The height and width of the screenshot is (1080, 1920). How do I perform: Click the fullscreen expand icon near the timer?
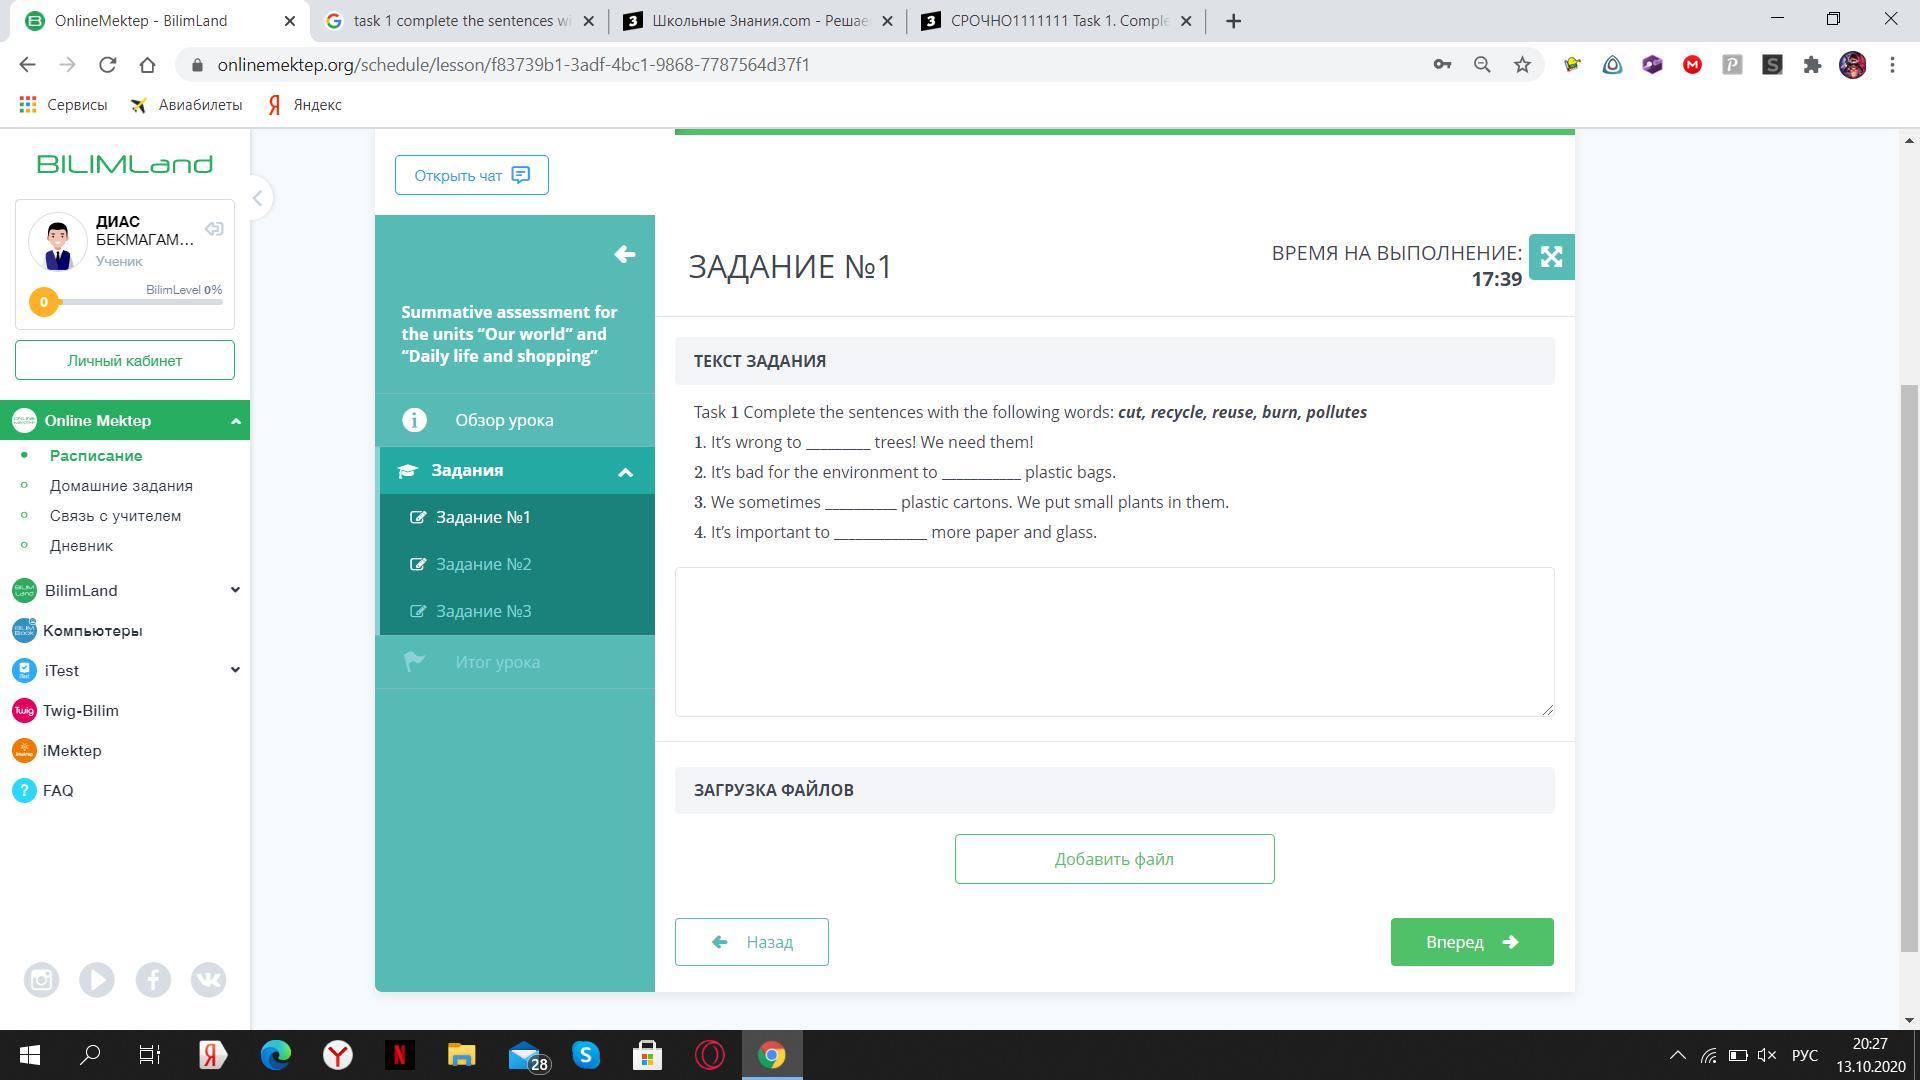1551,257
